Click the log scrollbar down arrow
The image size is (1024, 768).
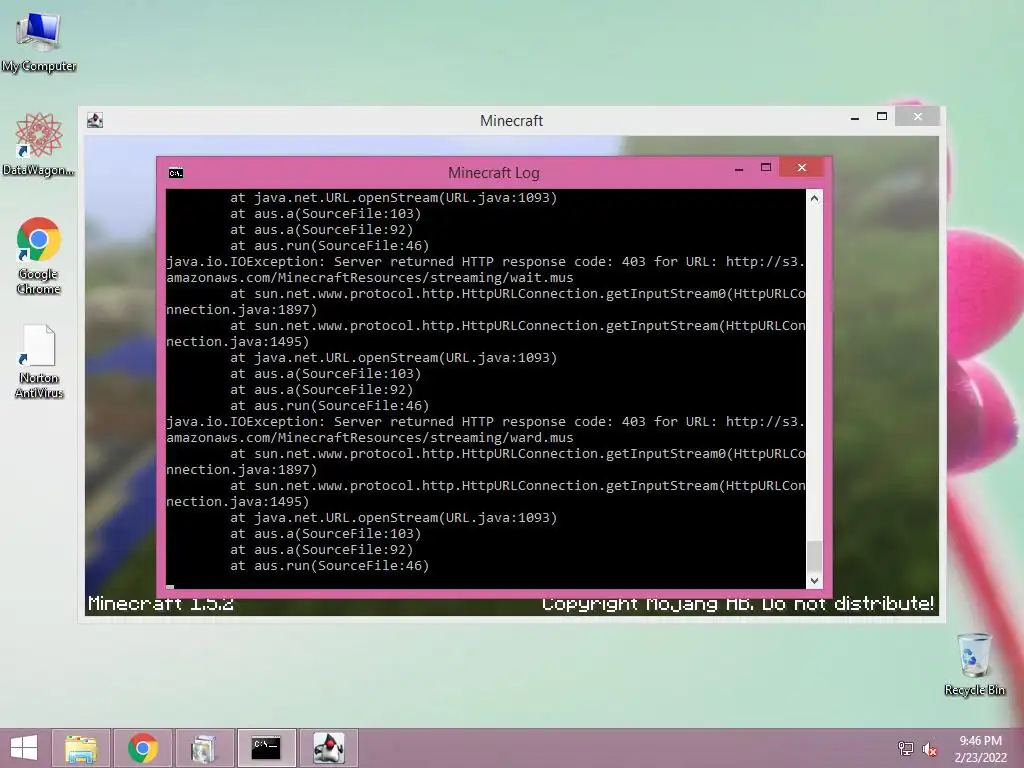click(814, 581)
